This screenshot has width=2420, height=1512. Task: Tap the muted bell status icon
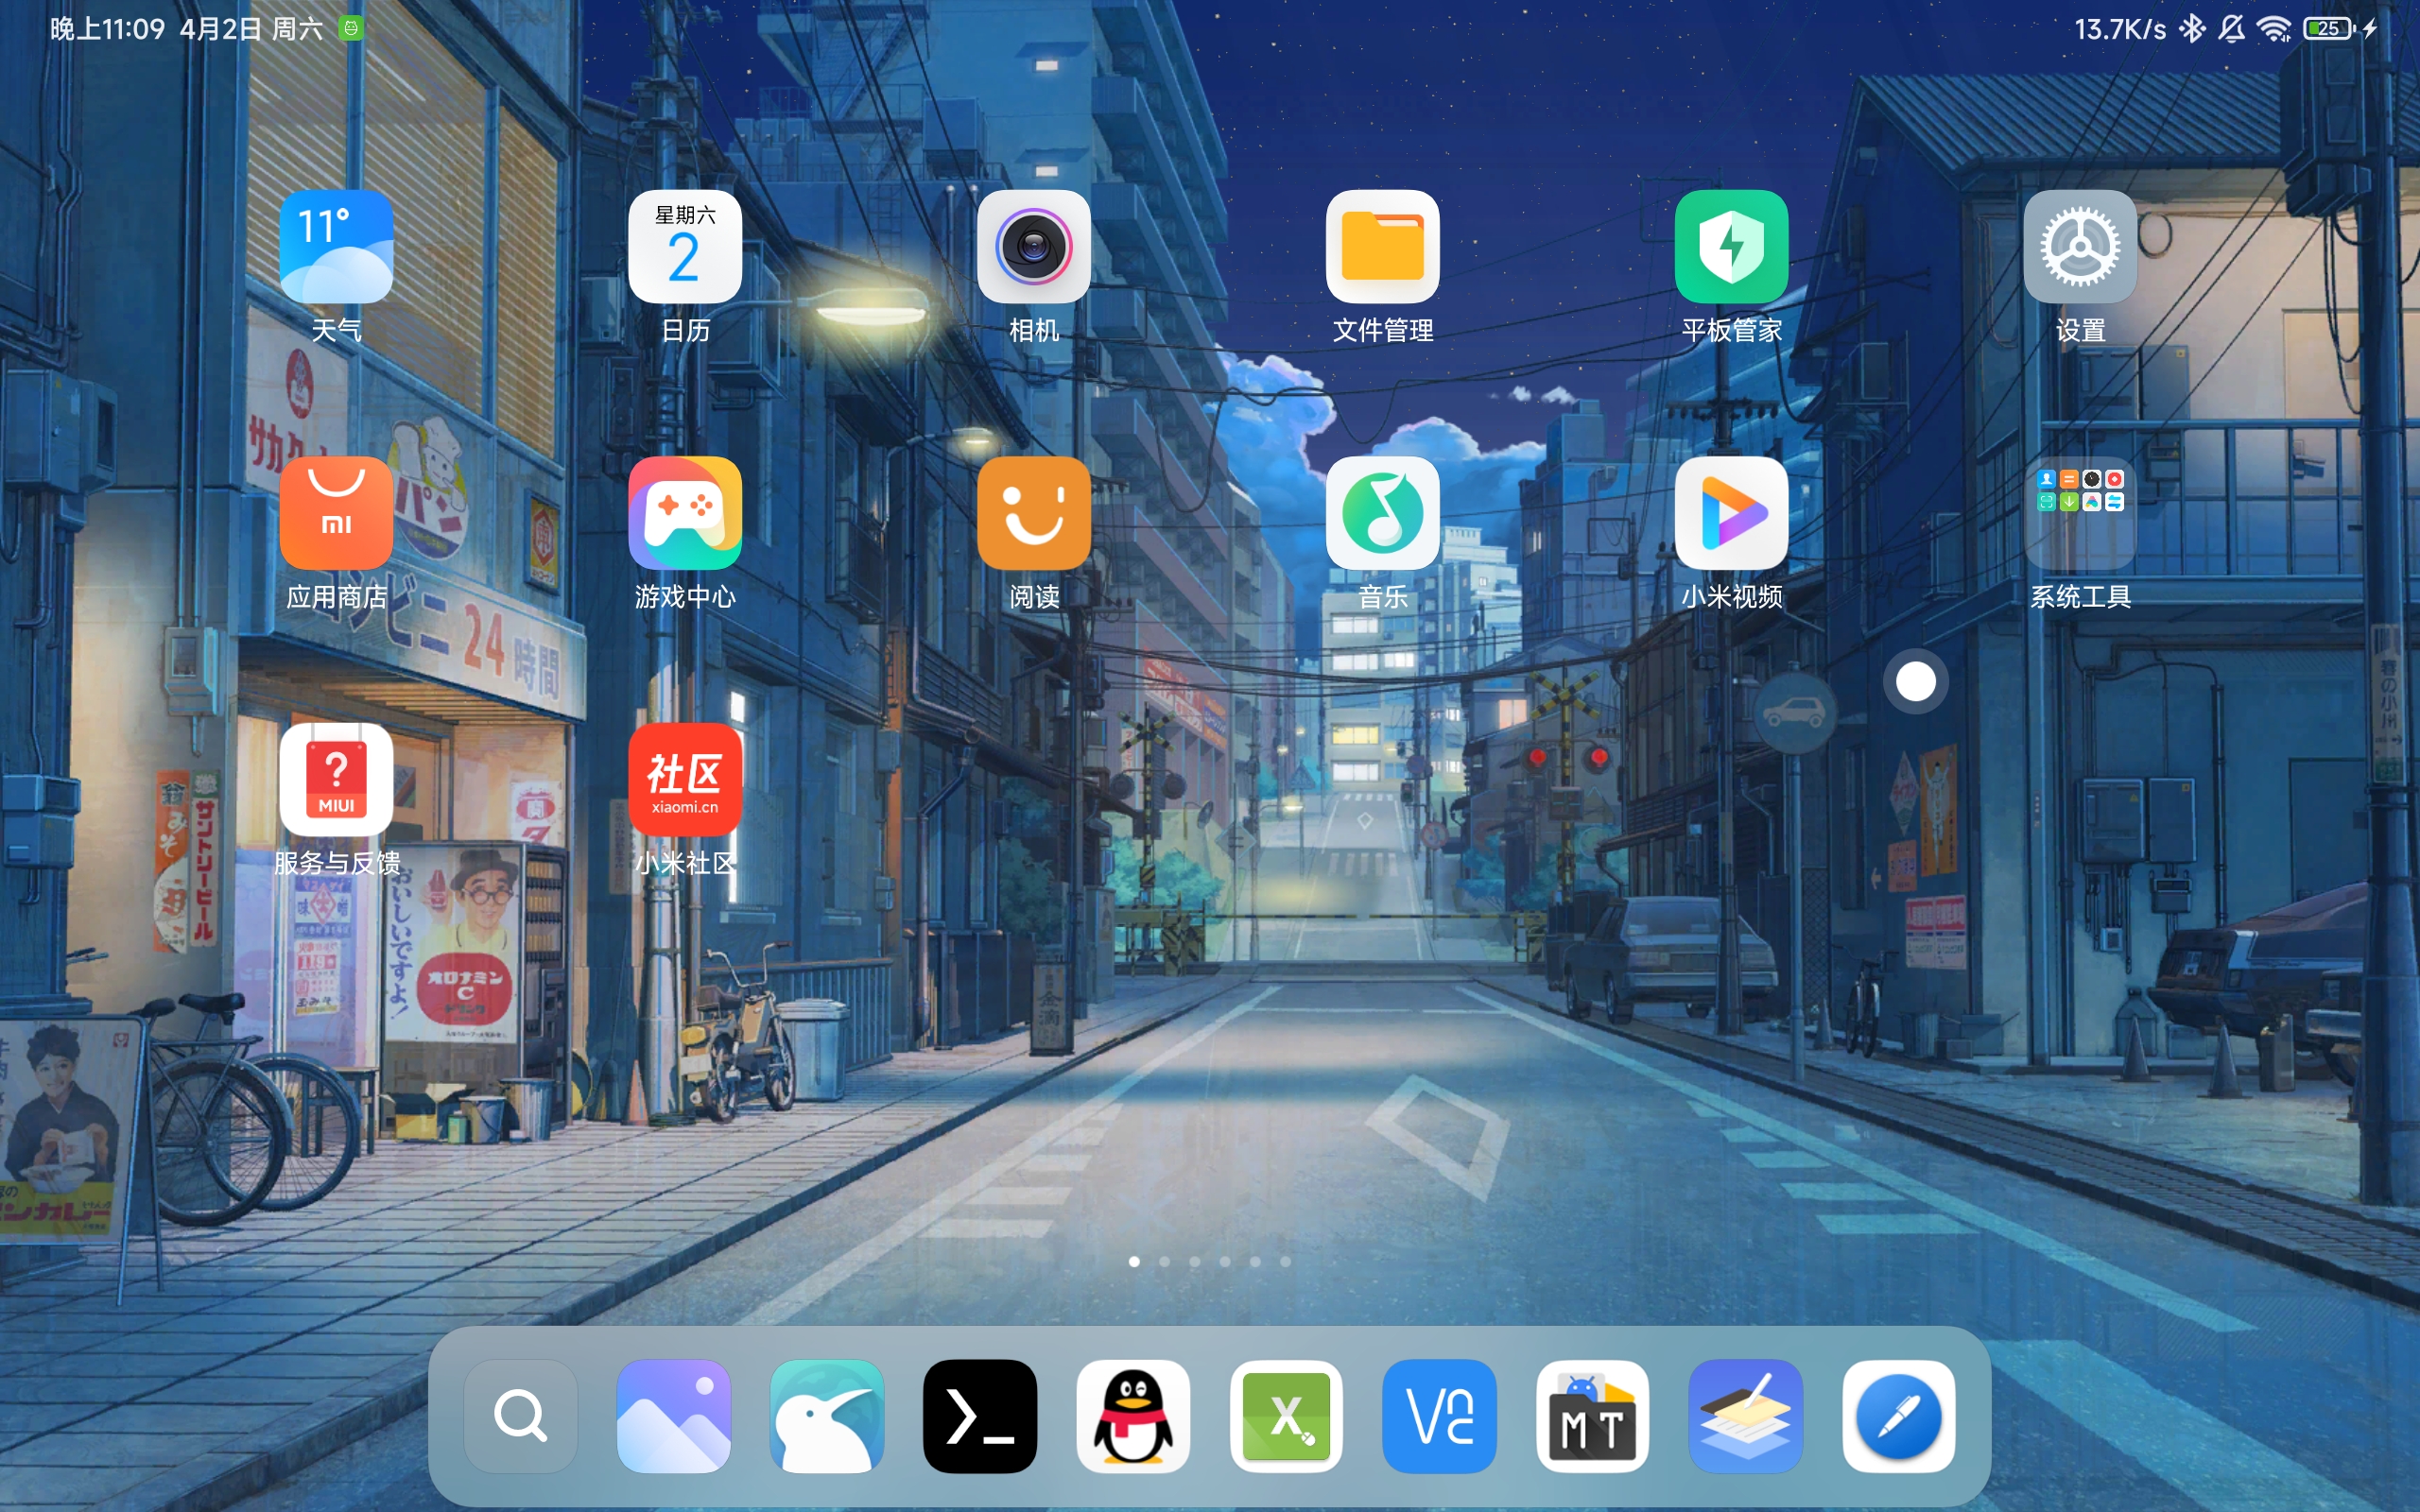[x=2231, y=29]
